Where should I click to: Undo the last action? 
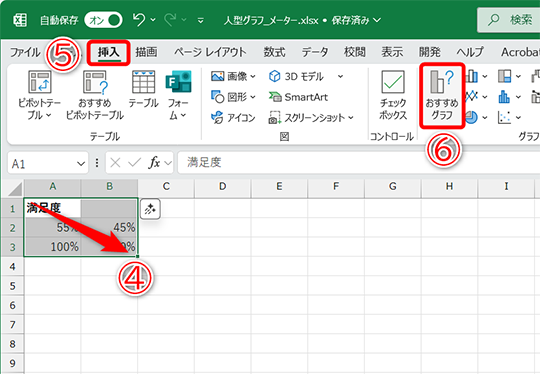point(139,20)
